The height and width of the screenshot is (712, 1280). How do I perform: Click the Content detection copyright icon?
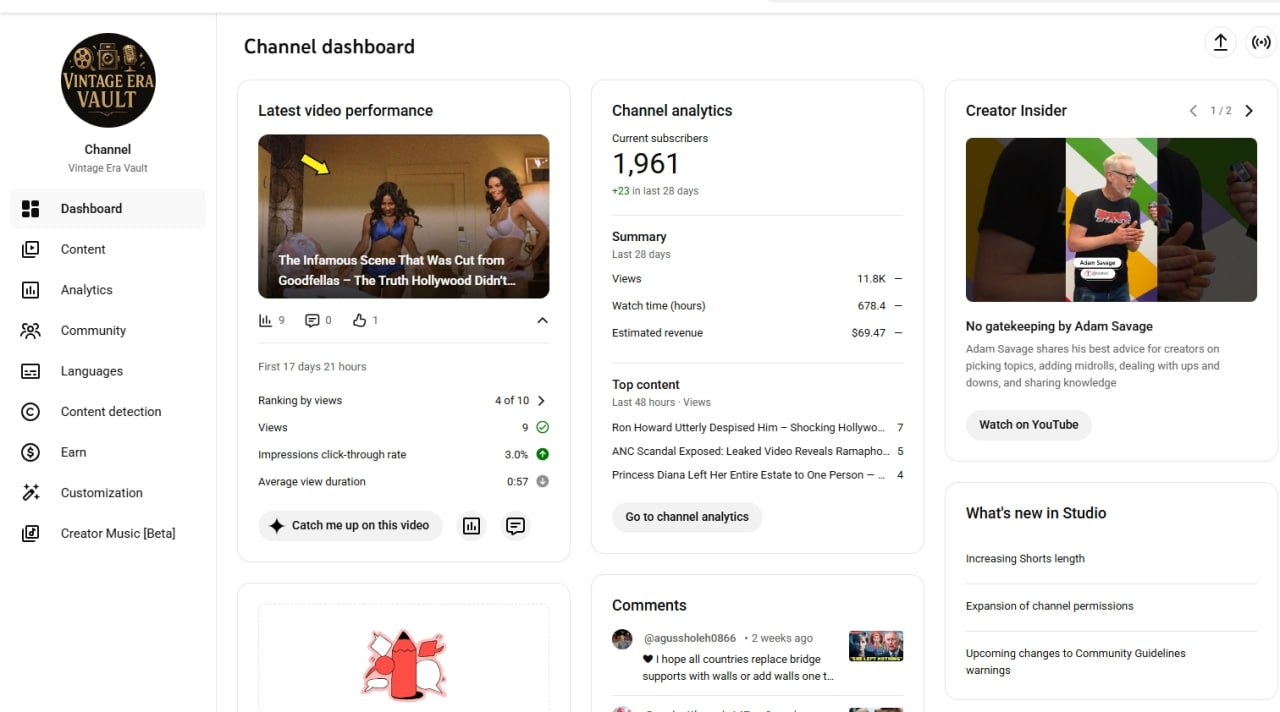click(x=30, y=412)
